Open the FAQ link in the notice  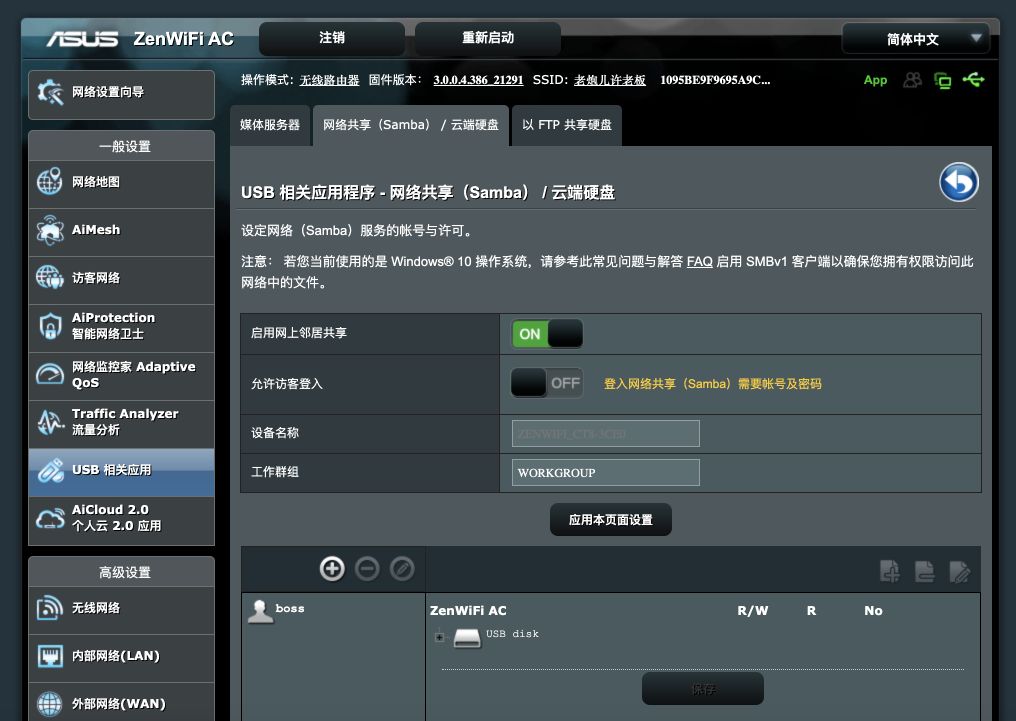699,262
